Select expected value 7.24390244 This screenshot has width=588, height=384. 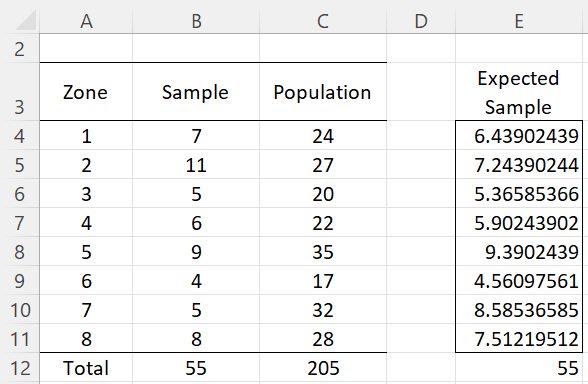pos(519,165)
